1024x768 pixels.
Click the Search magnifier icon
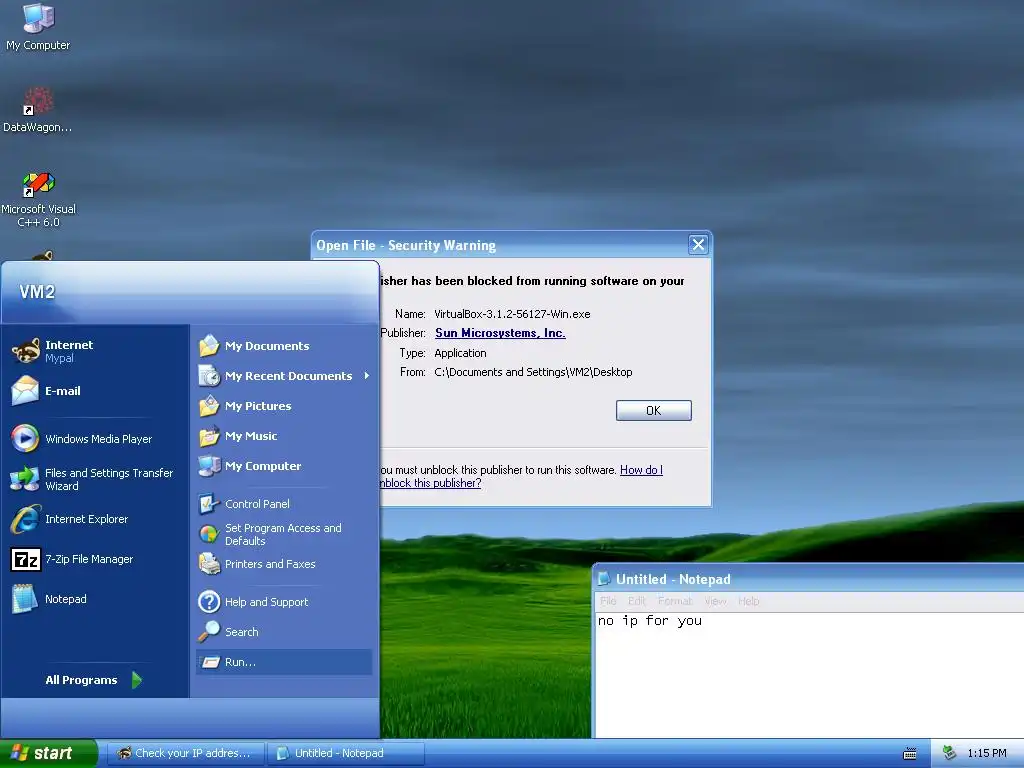coord(209,632)
